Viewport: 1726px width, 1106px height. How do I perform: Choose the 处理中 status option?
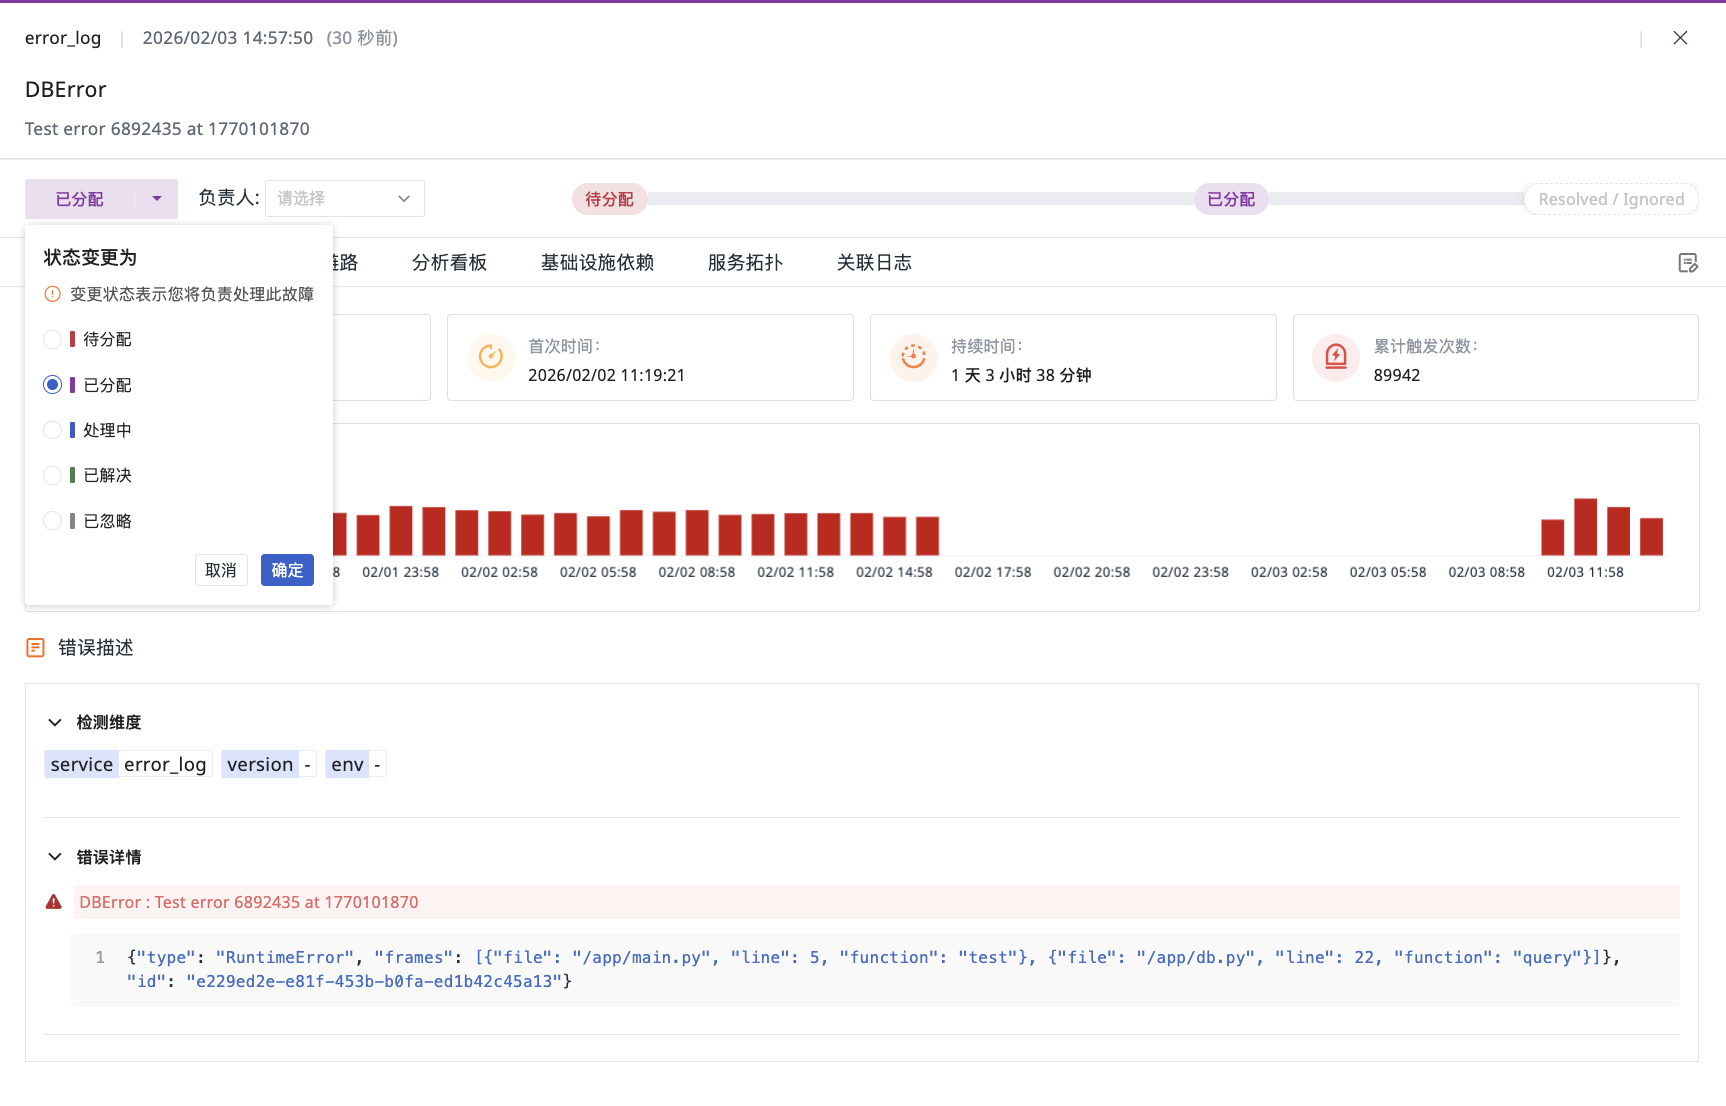[x=53, y=430]
